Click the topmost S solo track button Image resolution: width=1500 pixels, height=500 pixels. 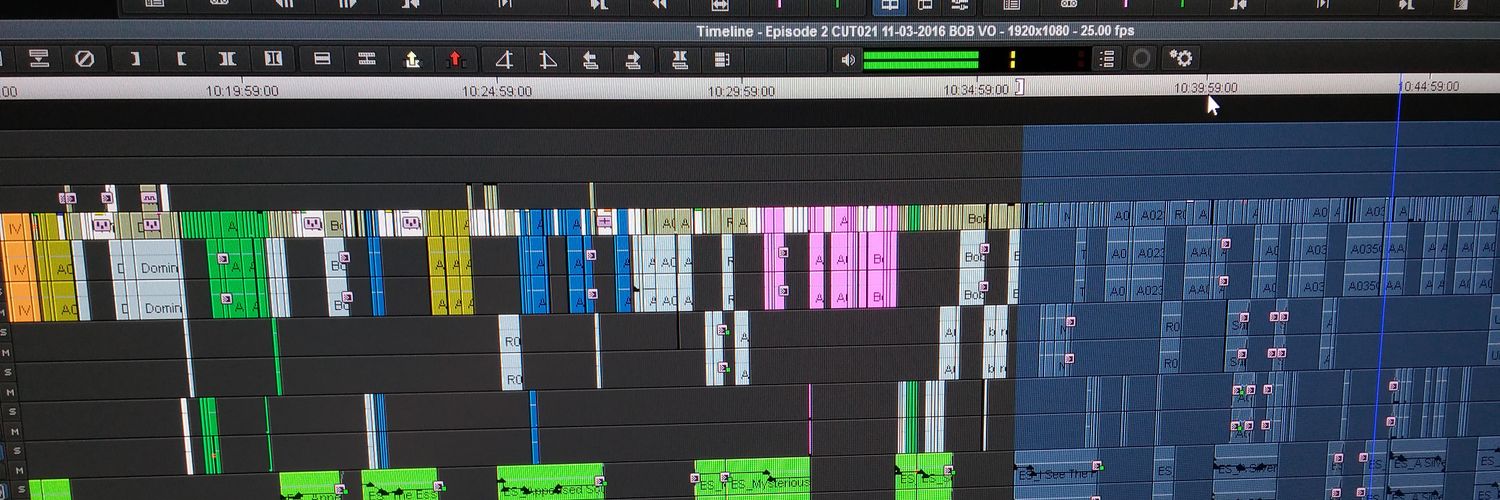pos(4,332)
